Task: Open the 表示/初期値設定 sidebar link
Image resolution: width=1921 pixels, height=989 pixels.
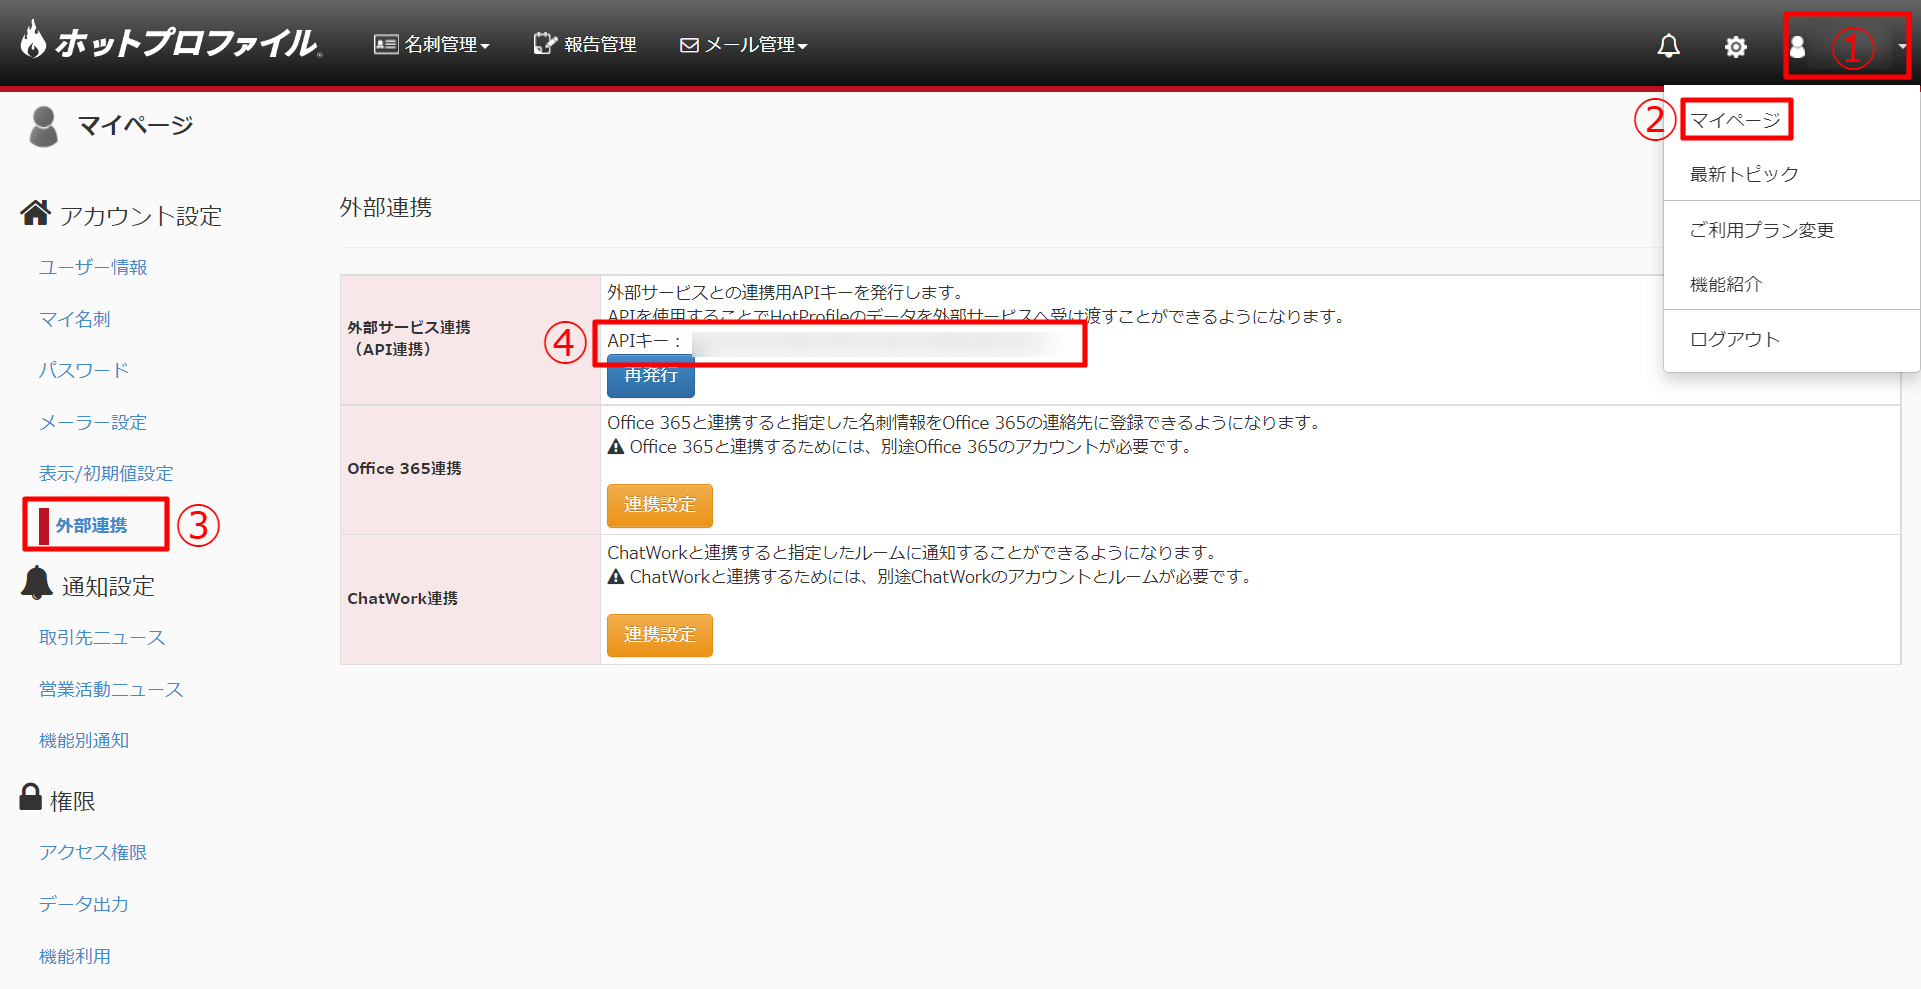Action: pyautogui.click(x=106, y=473)
